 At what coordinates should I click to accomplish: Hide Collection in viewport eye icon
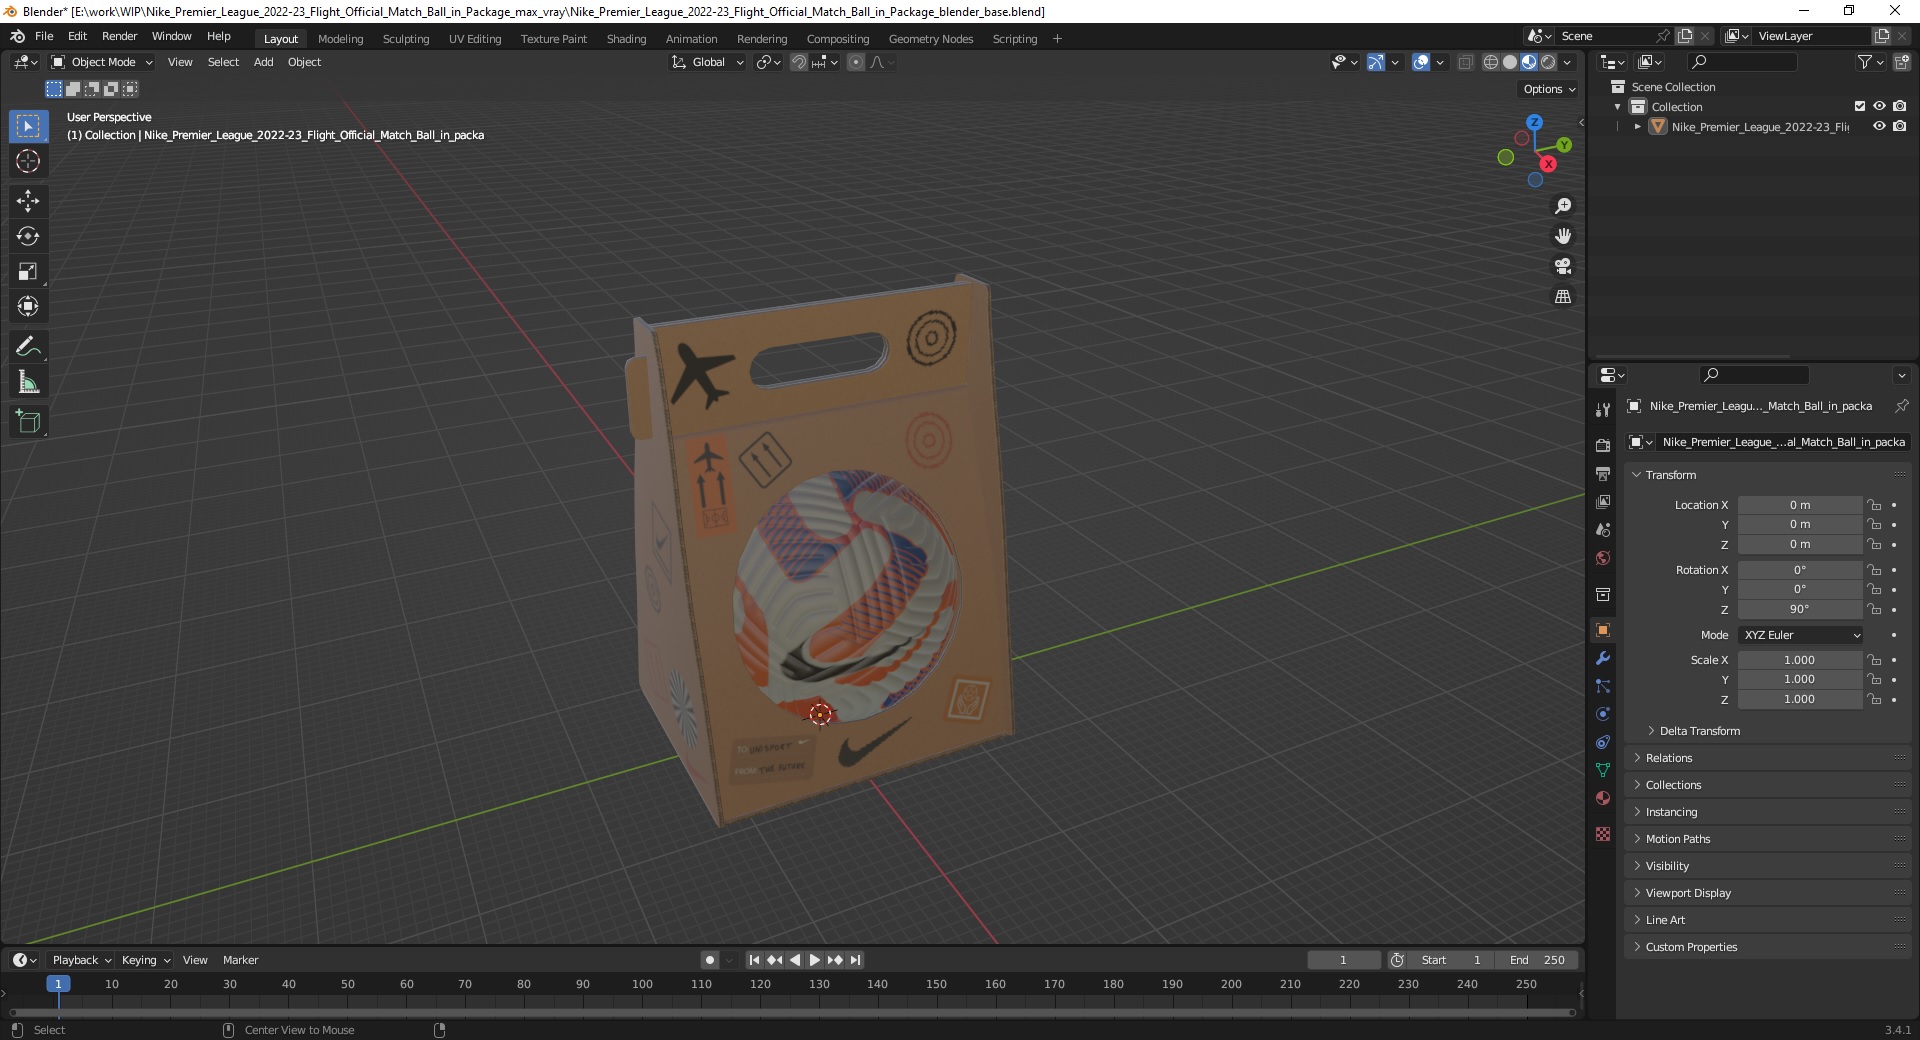pyautogui.click(x=1879, y=106)
